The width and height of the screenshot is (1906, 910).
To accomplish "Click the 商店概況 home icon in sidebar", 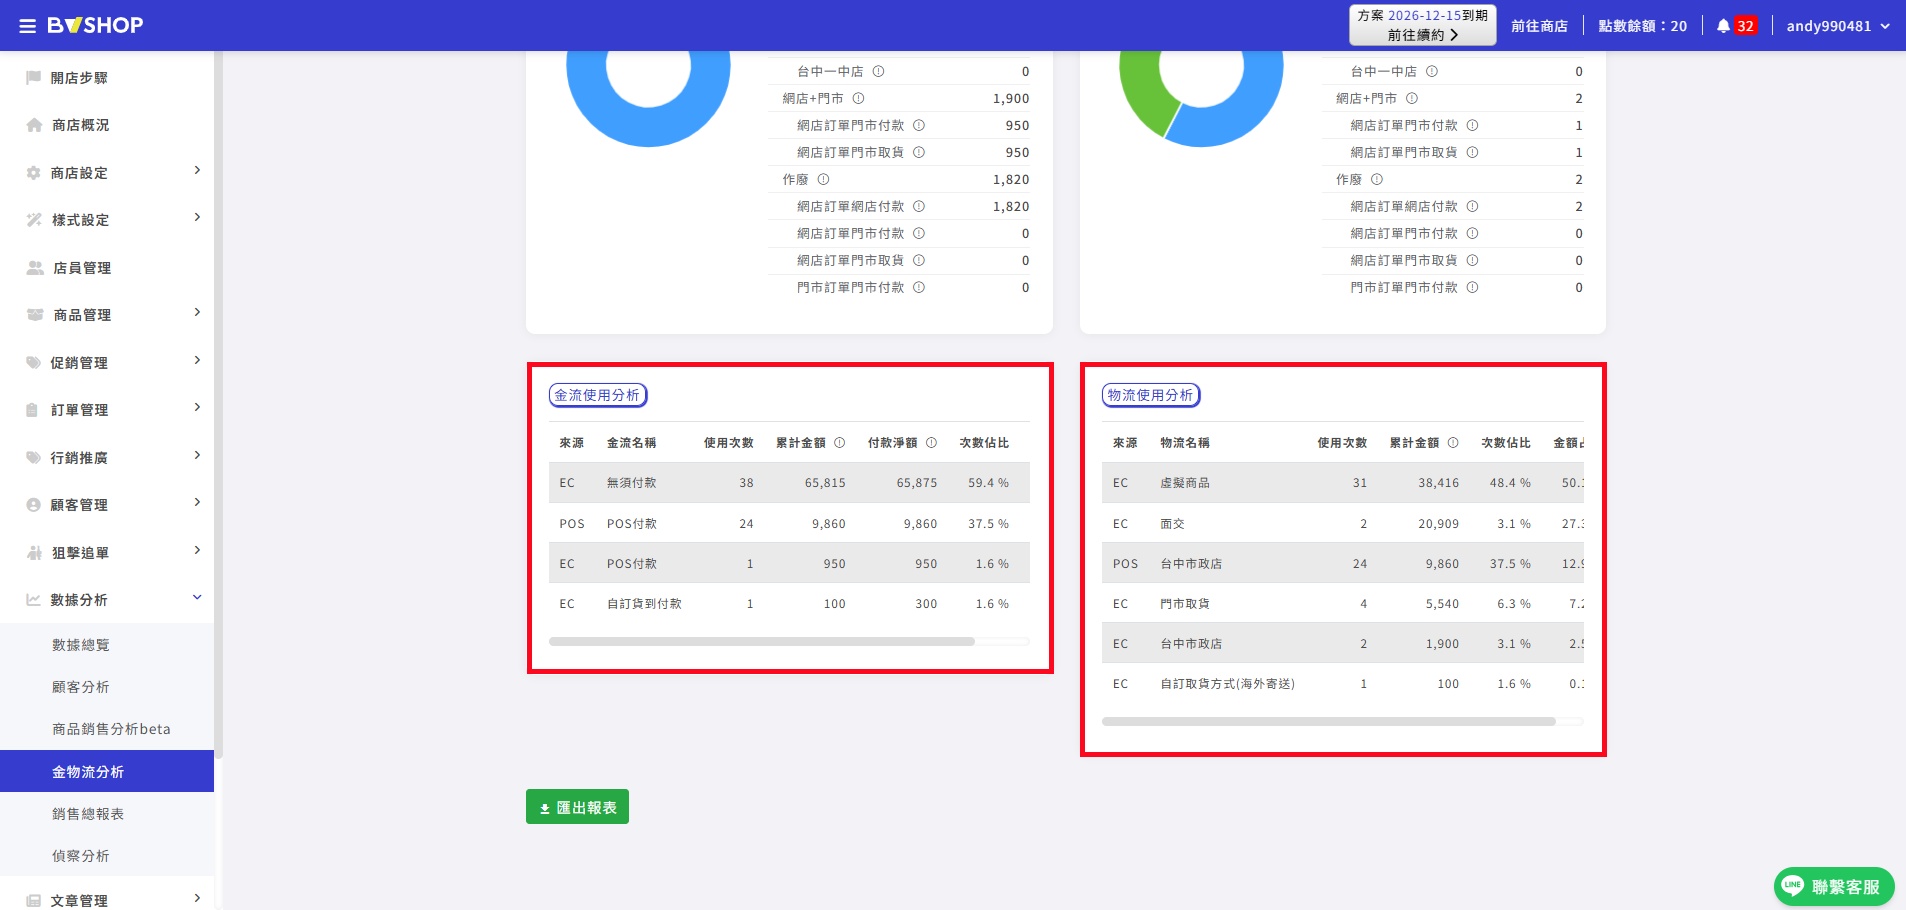I will [34, 125].
